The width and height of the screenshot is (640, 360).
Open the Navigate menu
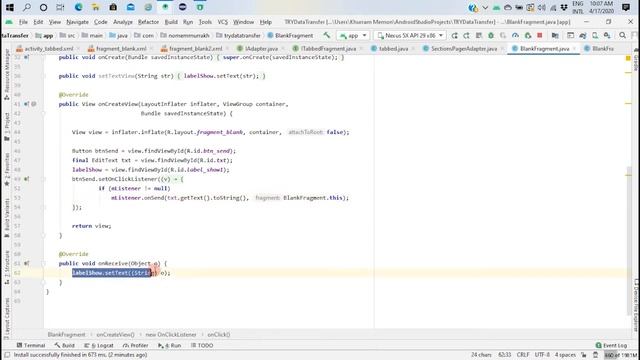click(x=77, y=22)
